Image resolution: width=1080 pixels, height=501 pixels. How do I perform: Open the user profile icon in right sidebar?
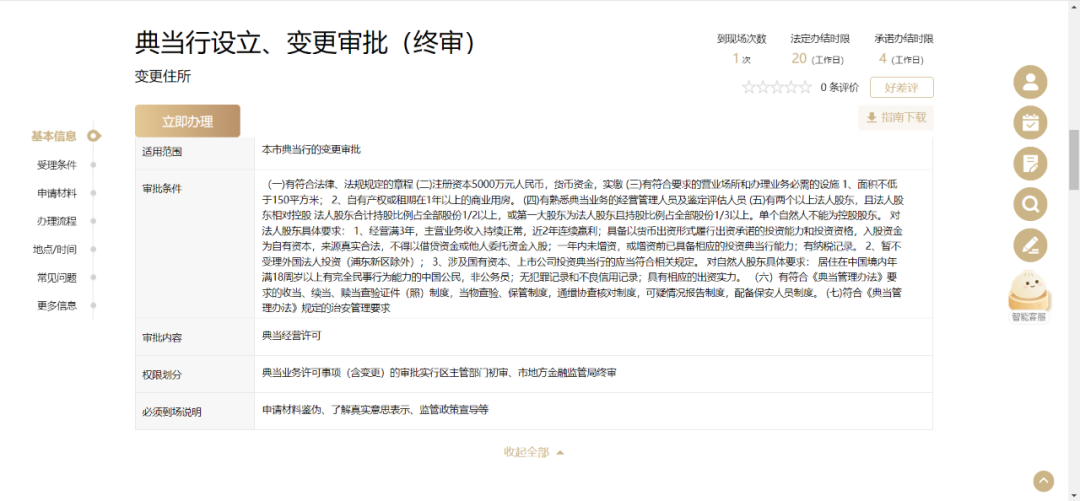click(x=1030, y=82)
